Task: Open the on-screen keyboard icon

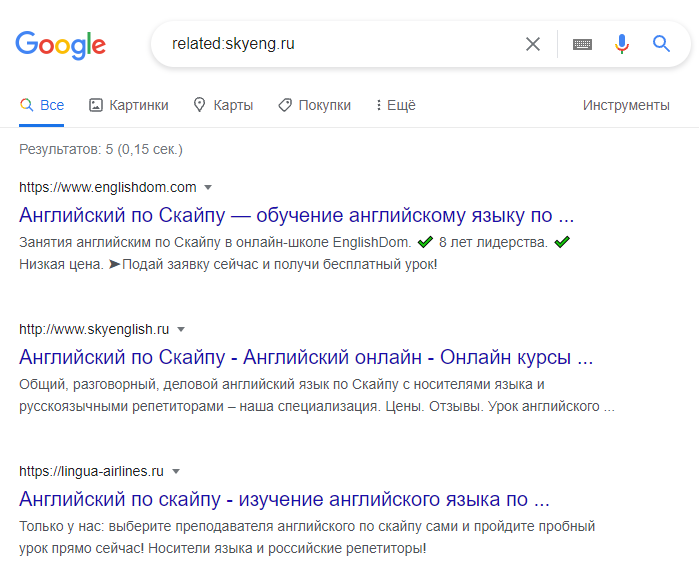Action: coord(582,44)
